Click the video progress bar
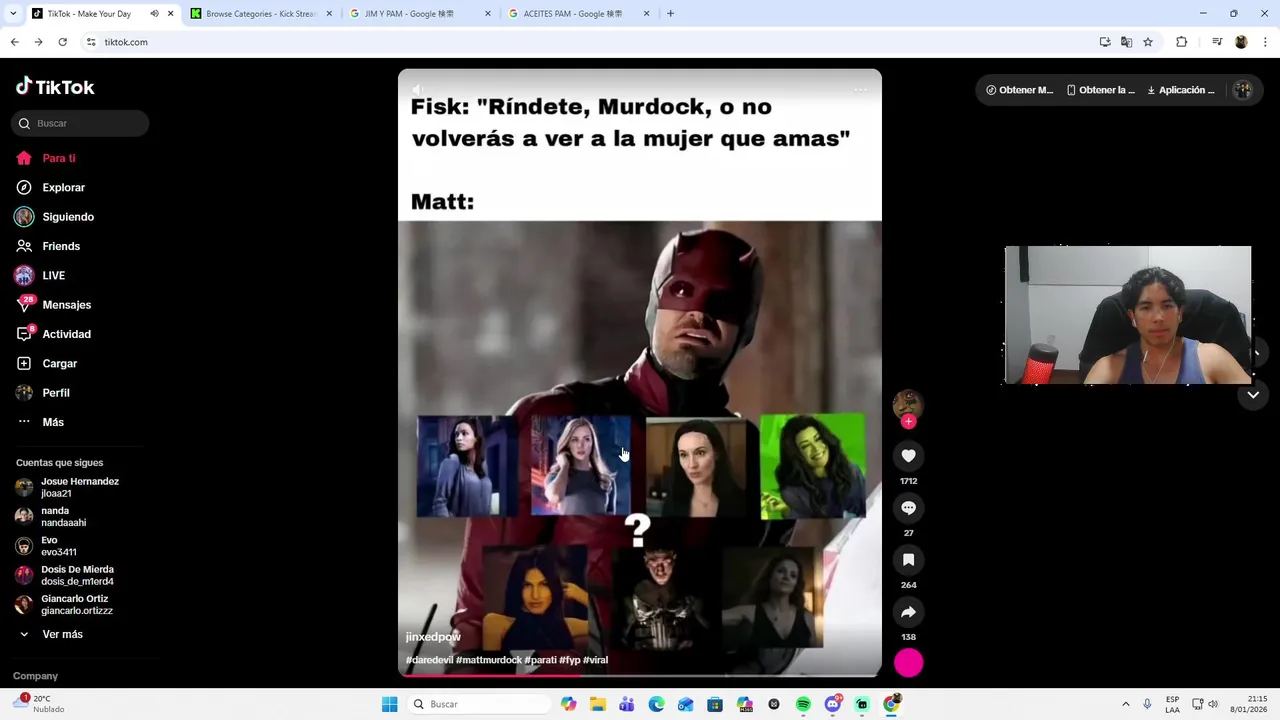Viewport: 1280px width, 720px height. click(640, 674)
